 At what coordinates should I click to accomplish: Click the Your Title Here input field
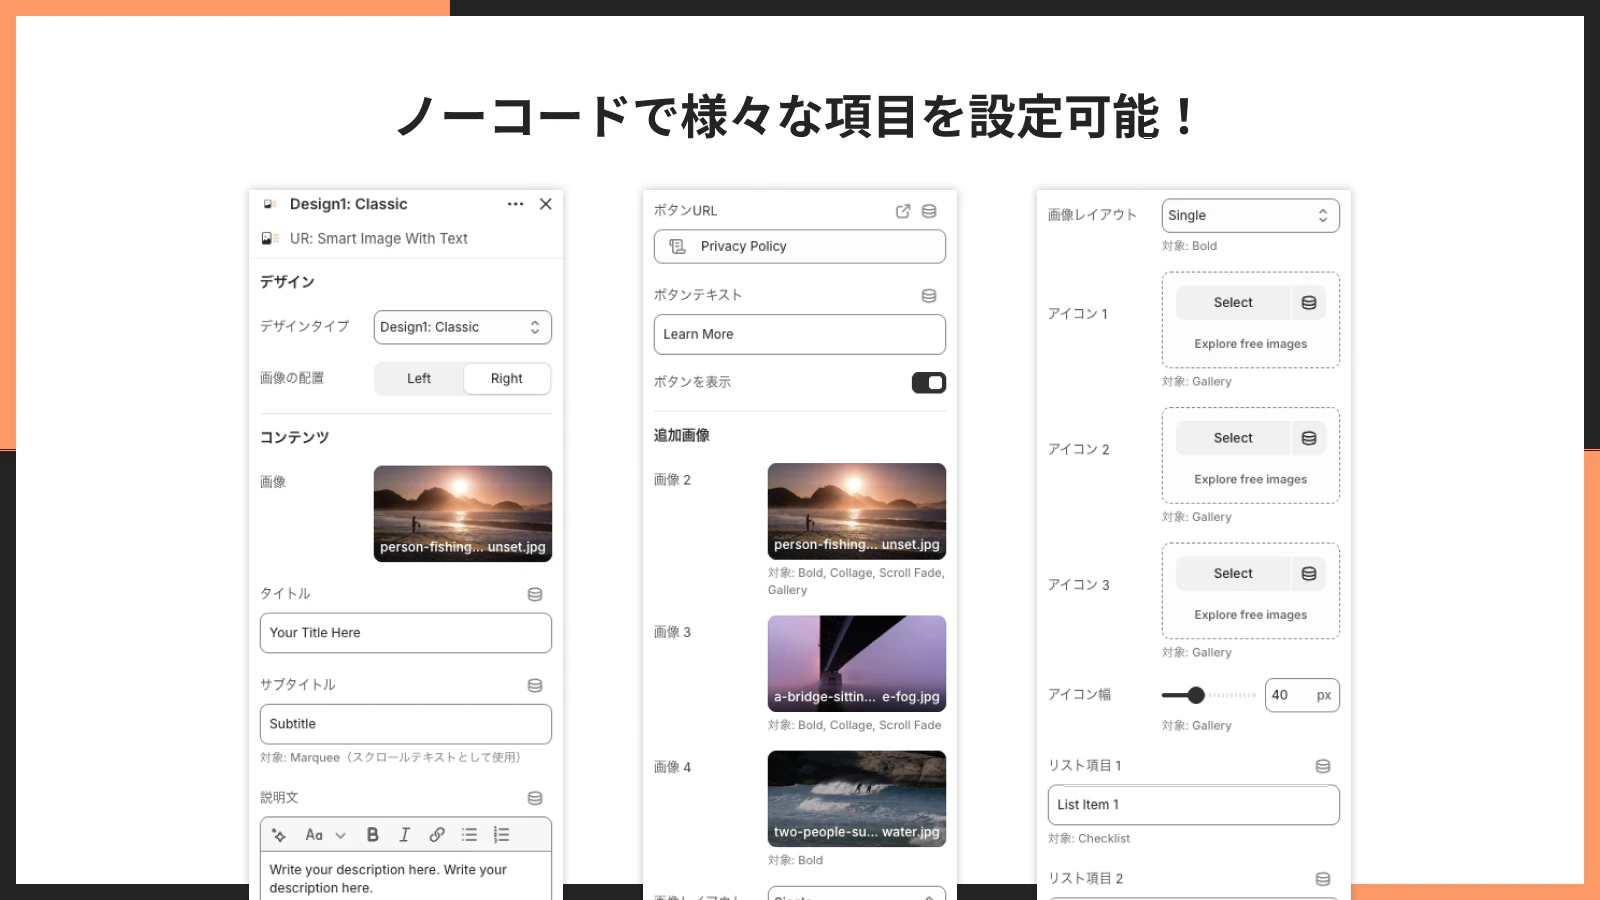[406, 633]
